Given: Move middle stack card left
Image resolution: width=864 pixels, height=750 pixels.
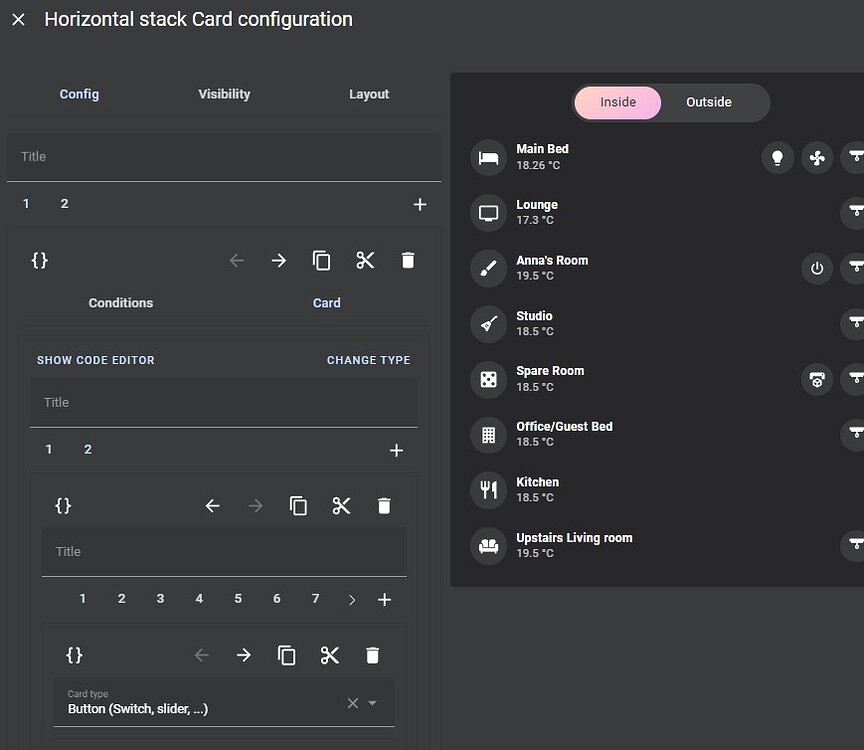Looking at the screenshot, I should [213, 506].
